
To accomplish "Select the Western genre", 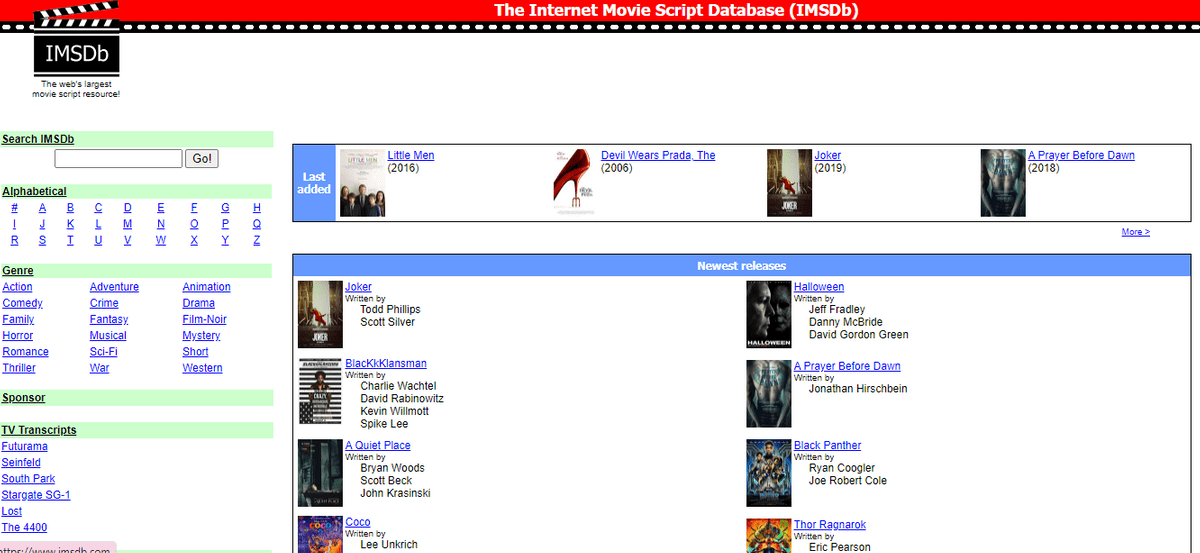I will point(203,367).
